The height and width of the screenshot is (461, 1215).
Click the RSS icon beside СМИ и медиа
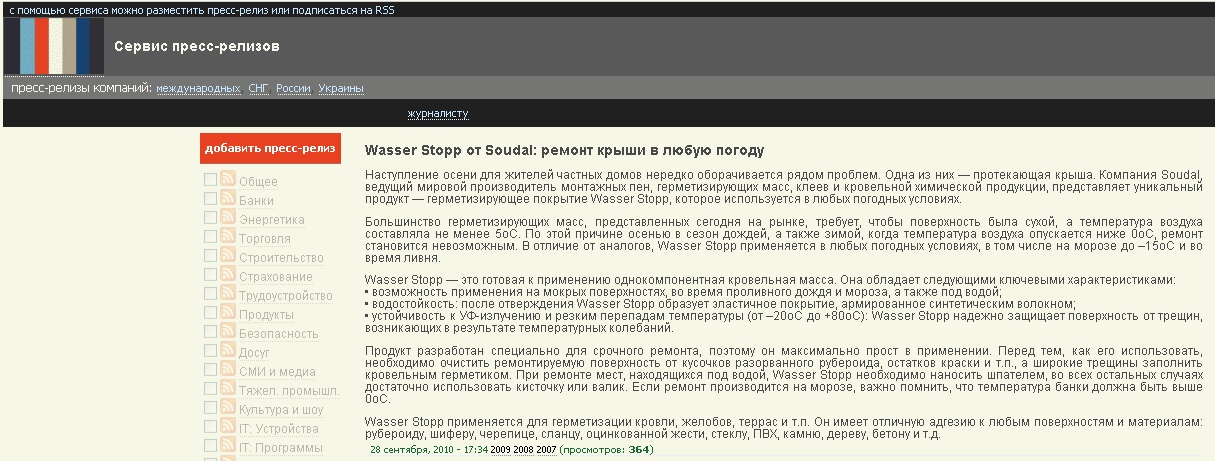point(228,370)
